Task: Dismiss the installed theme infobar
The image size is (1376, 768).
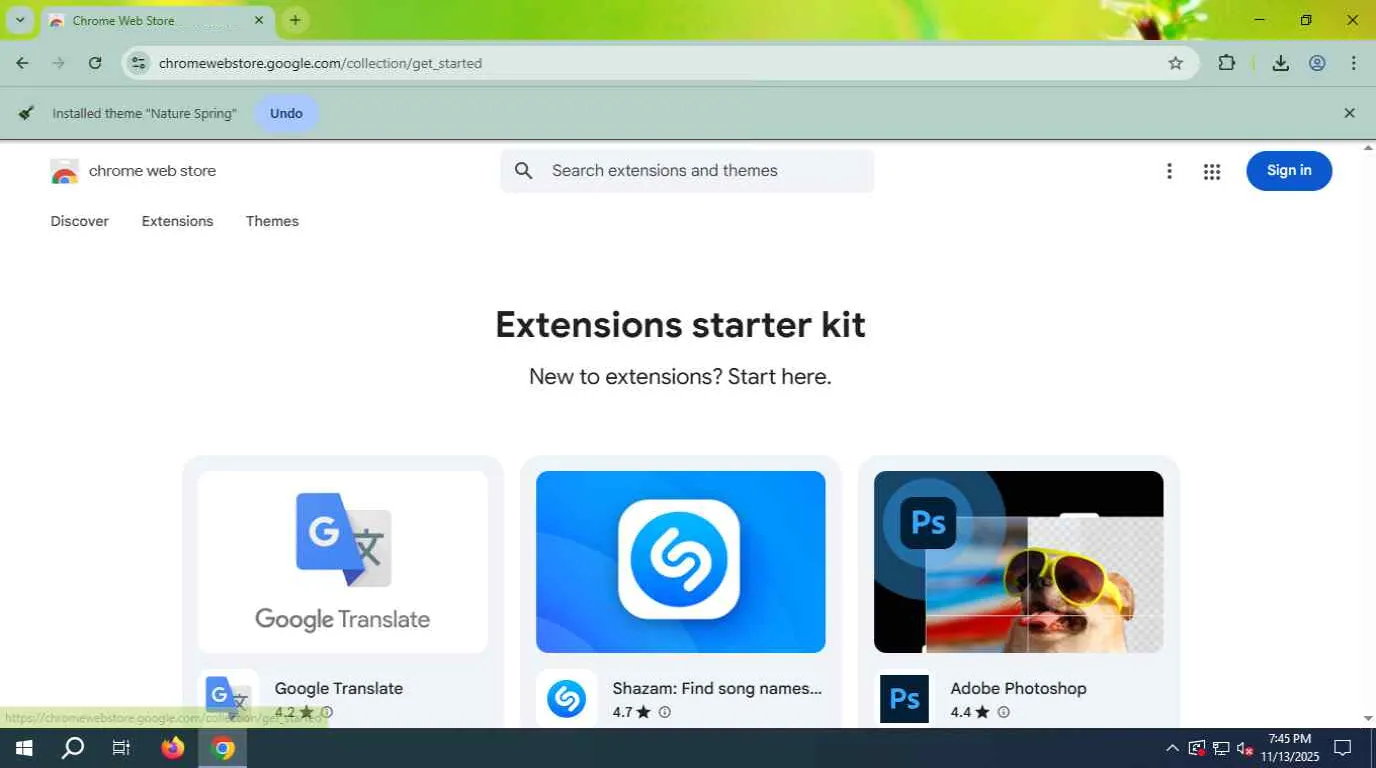Action: [x=1349, y=113]
